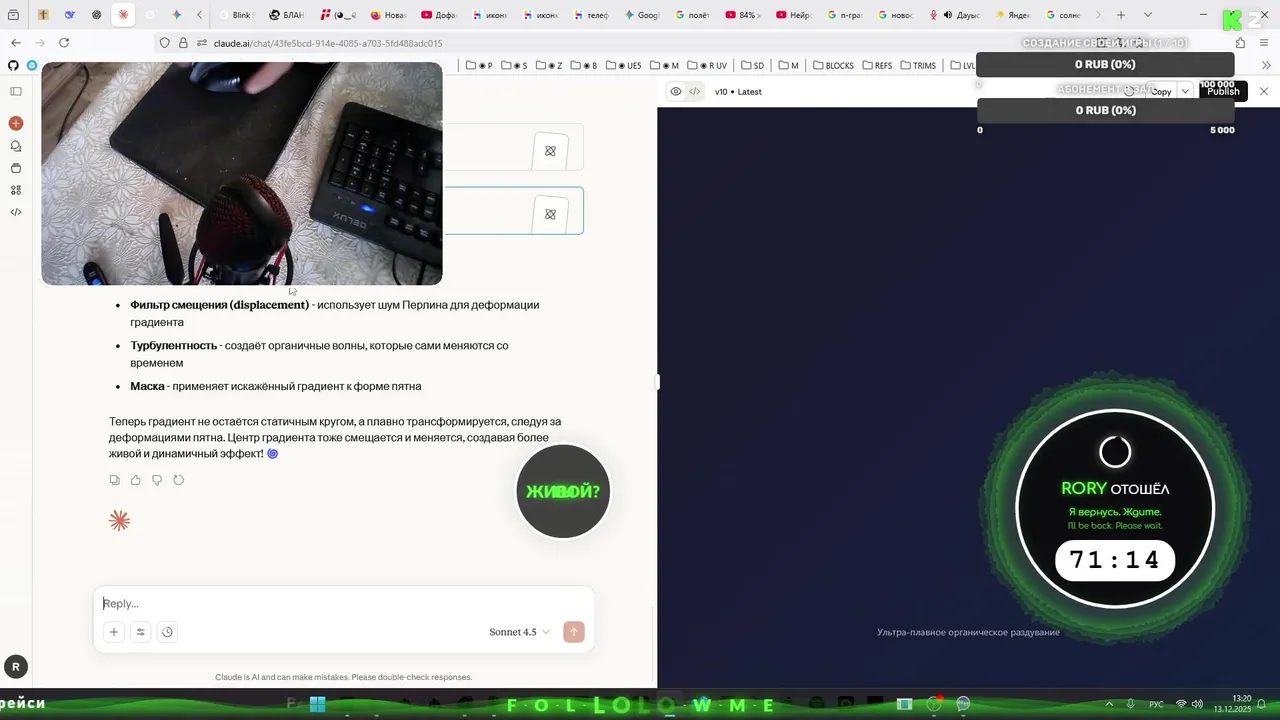
Task: Open the Projects icon in the Claude sidebar
Action: coord(16,168)
